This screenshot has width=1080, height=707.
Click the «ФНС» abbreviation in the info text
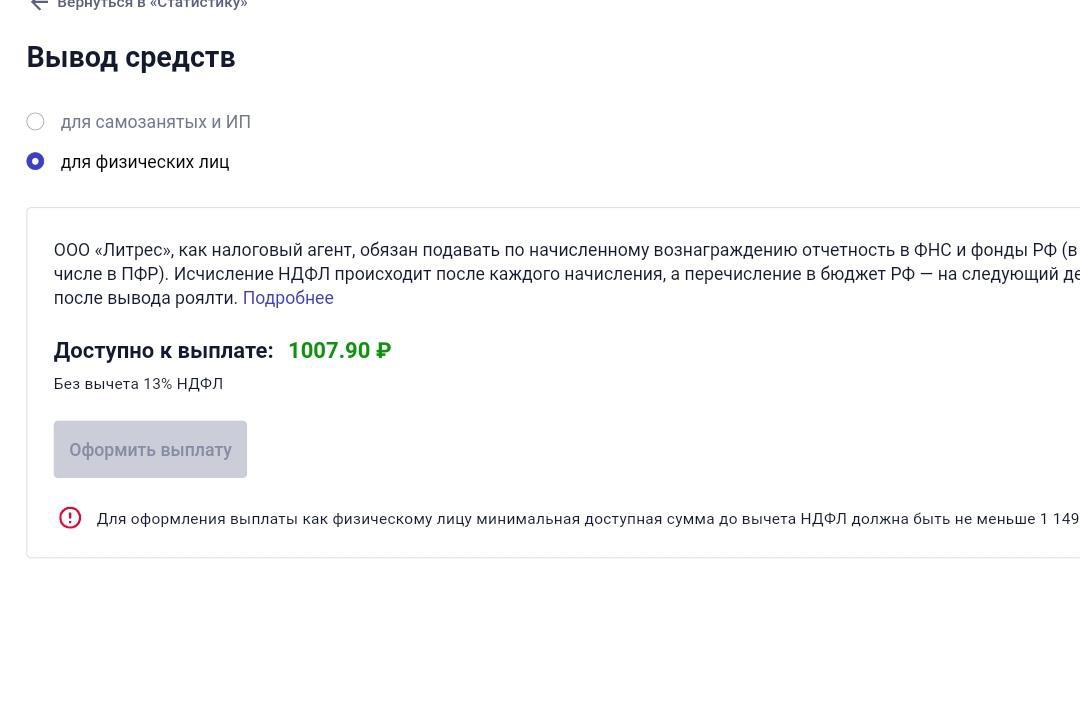click(932, 250)
